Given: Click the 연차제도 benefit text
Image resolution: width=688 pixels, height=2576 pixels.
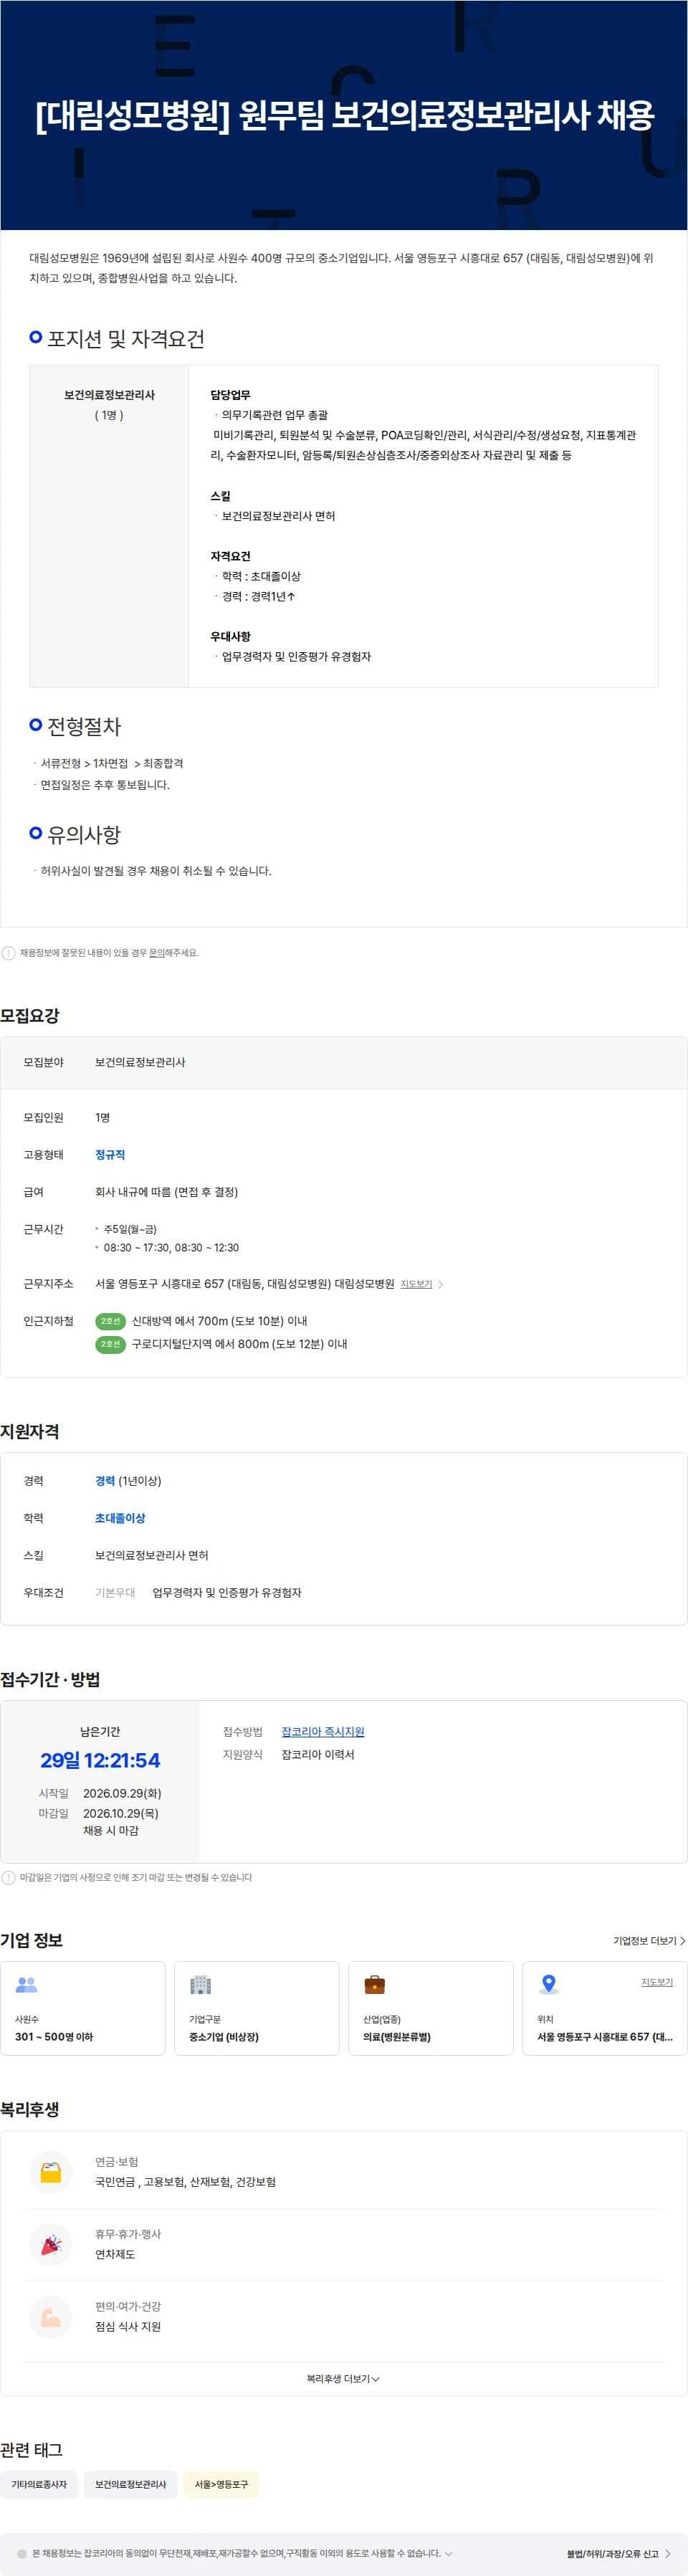Looking at the screenshot, I should (x=115, y=2254).
